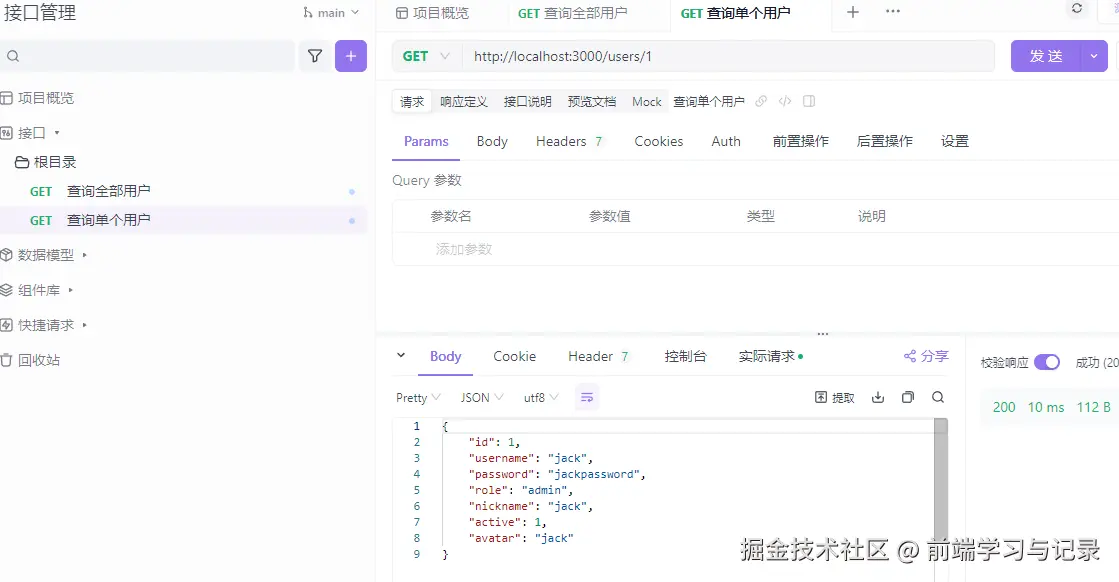Open the code generation icon next to 查询单个用户
This screenshot has height=582, width=1119.
point(785,101)
